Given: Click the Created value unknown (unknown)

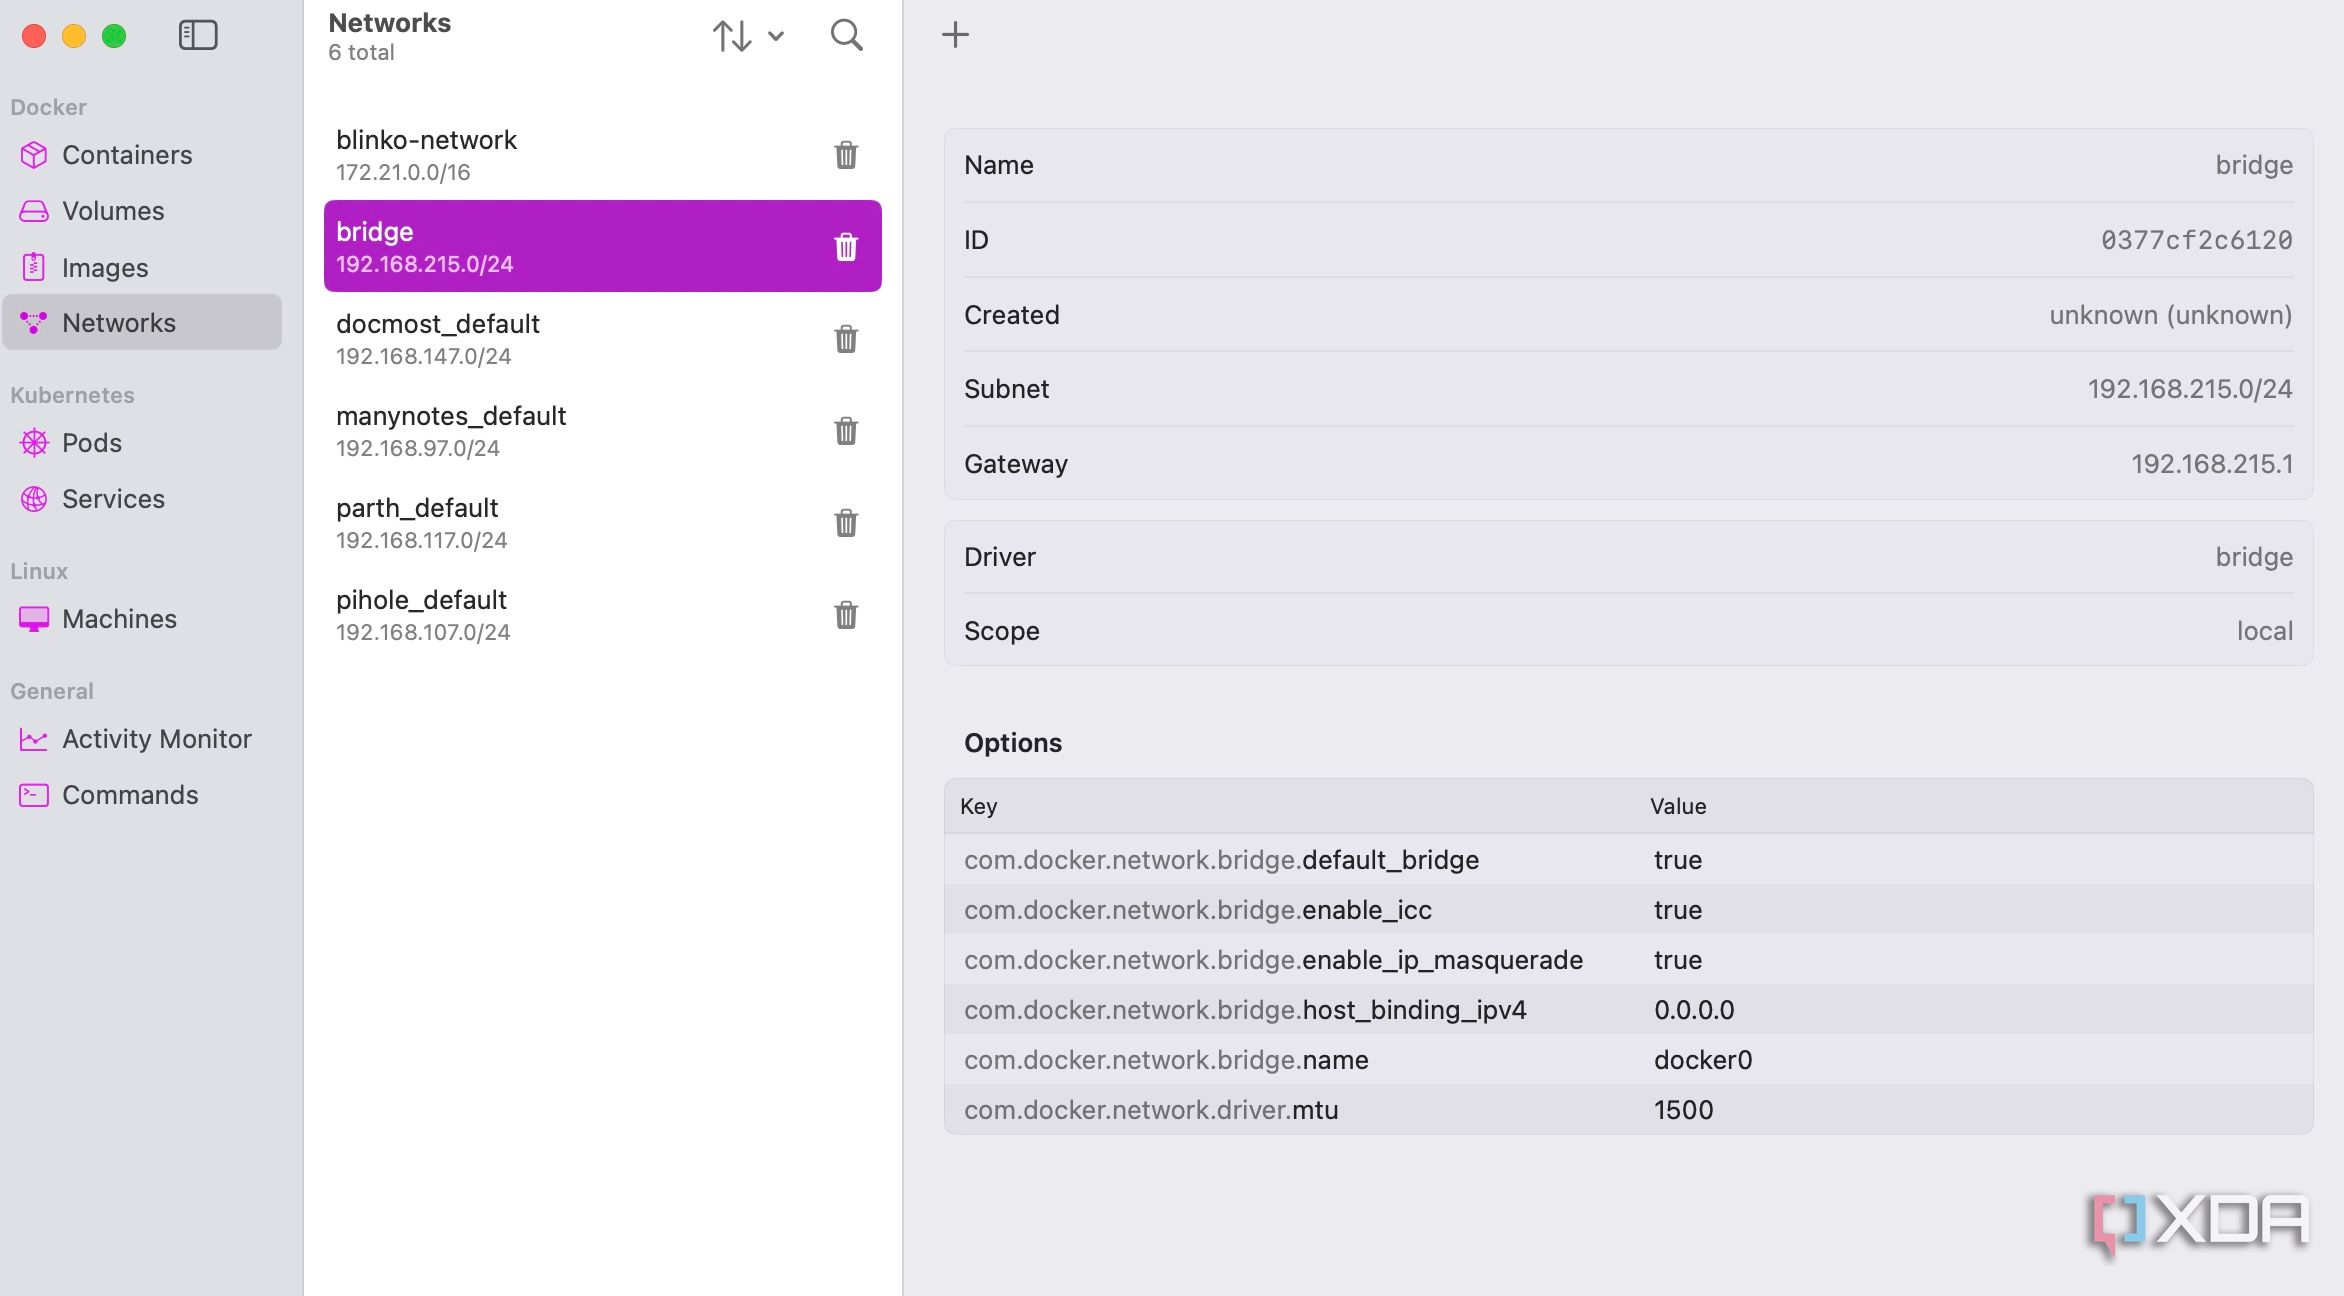Looking at the screenshot, I should pyautogui.click(x=2170, y=315).
